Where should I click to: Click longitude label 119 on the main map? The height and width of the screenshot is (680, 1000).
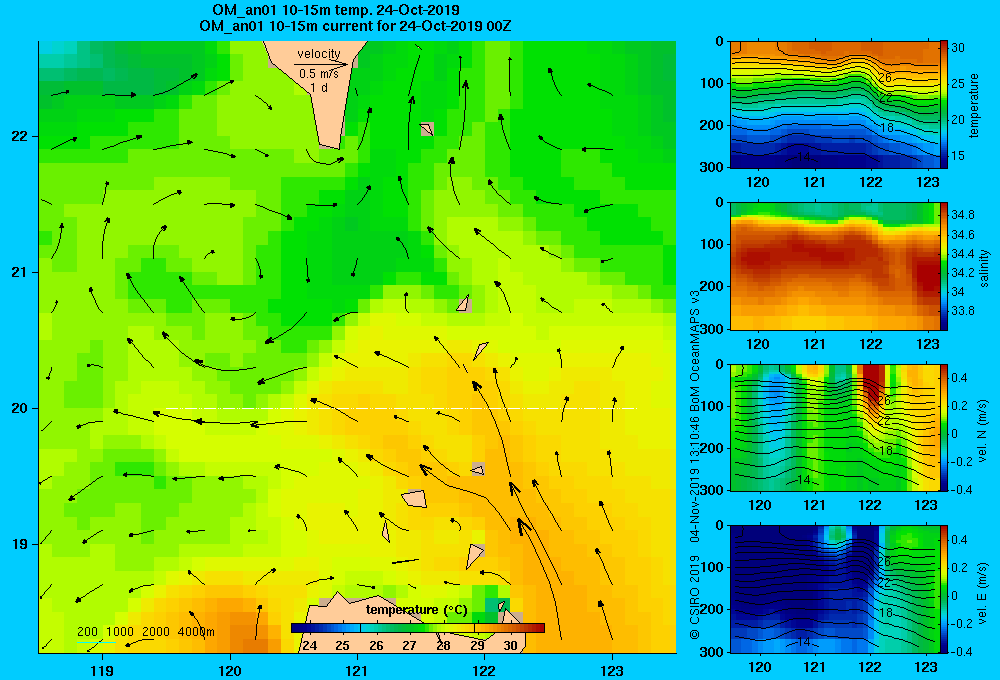point(102,670)
